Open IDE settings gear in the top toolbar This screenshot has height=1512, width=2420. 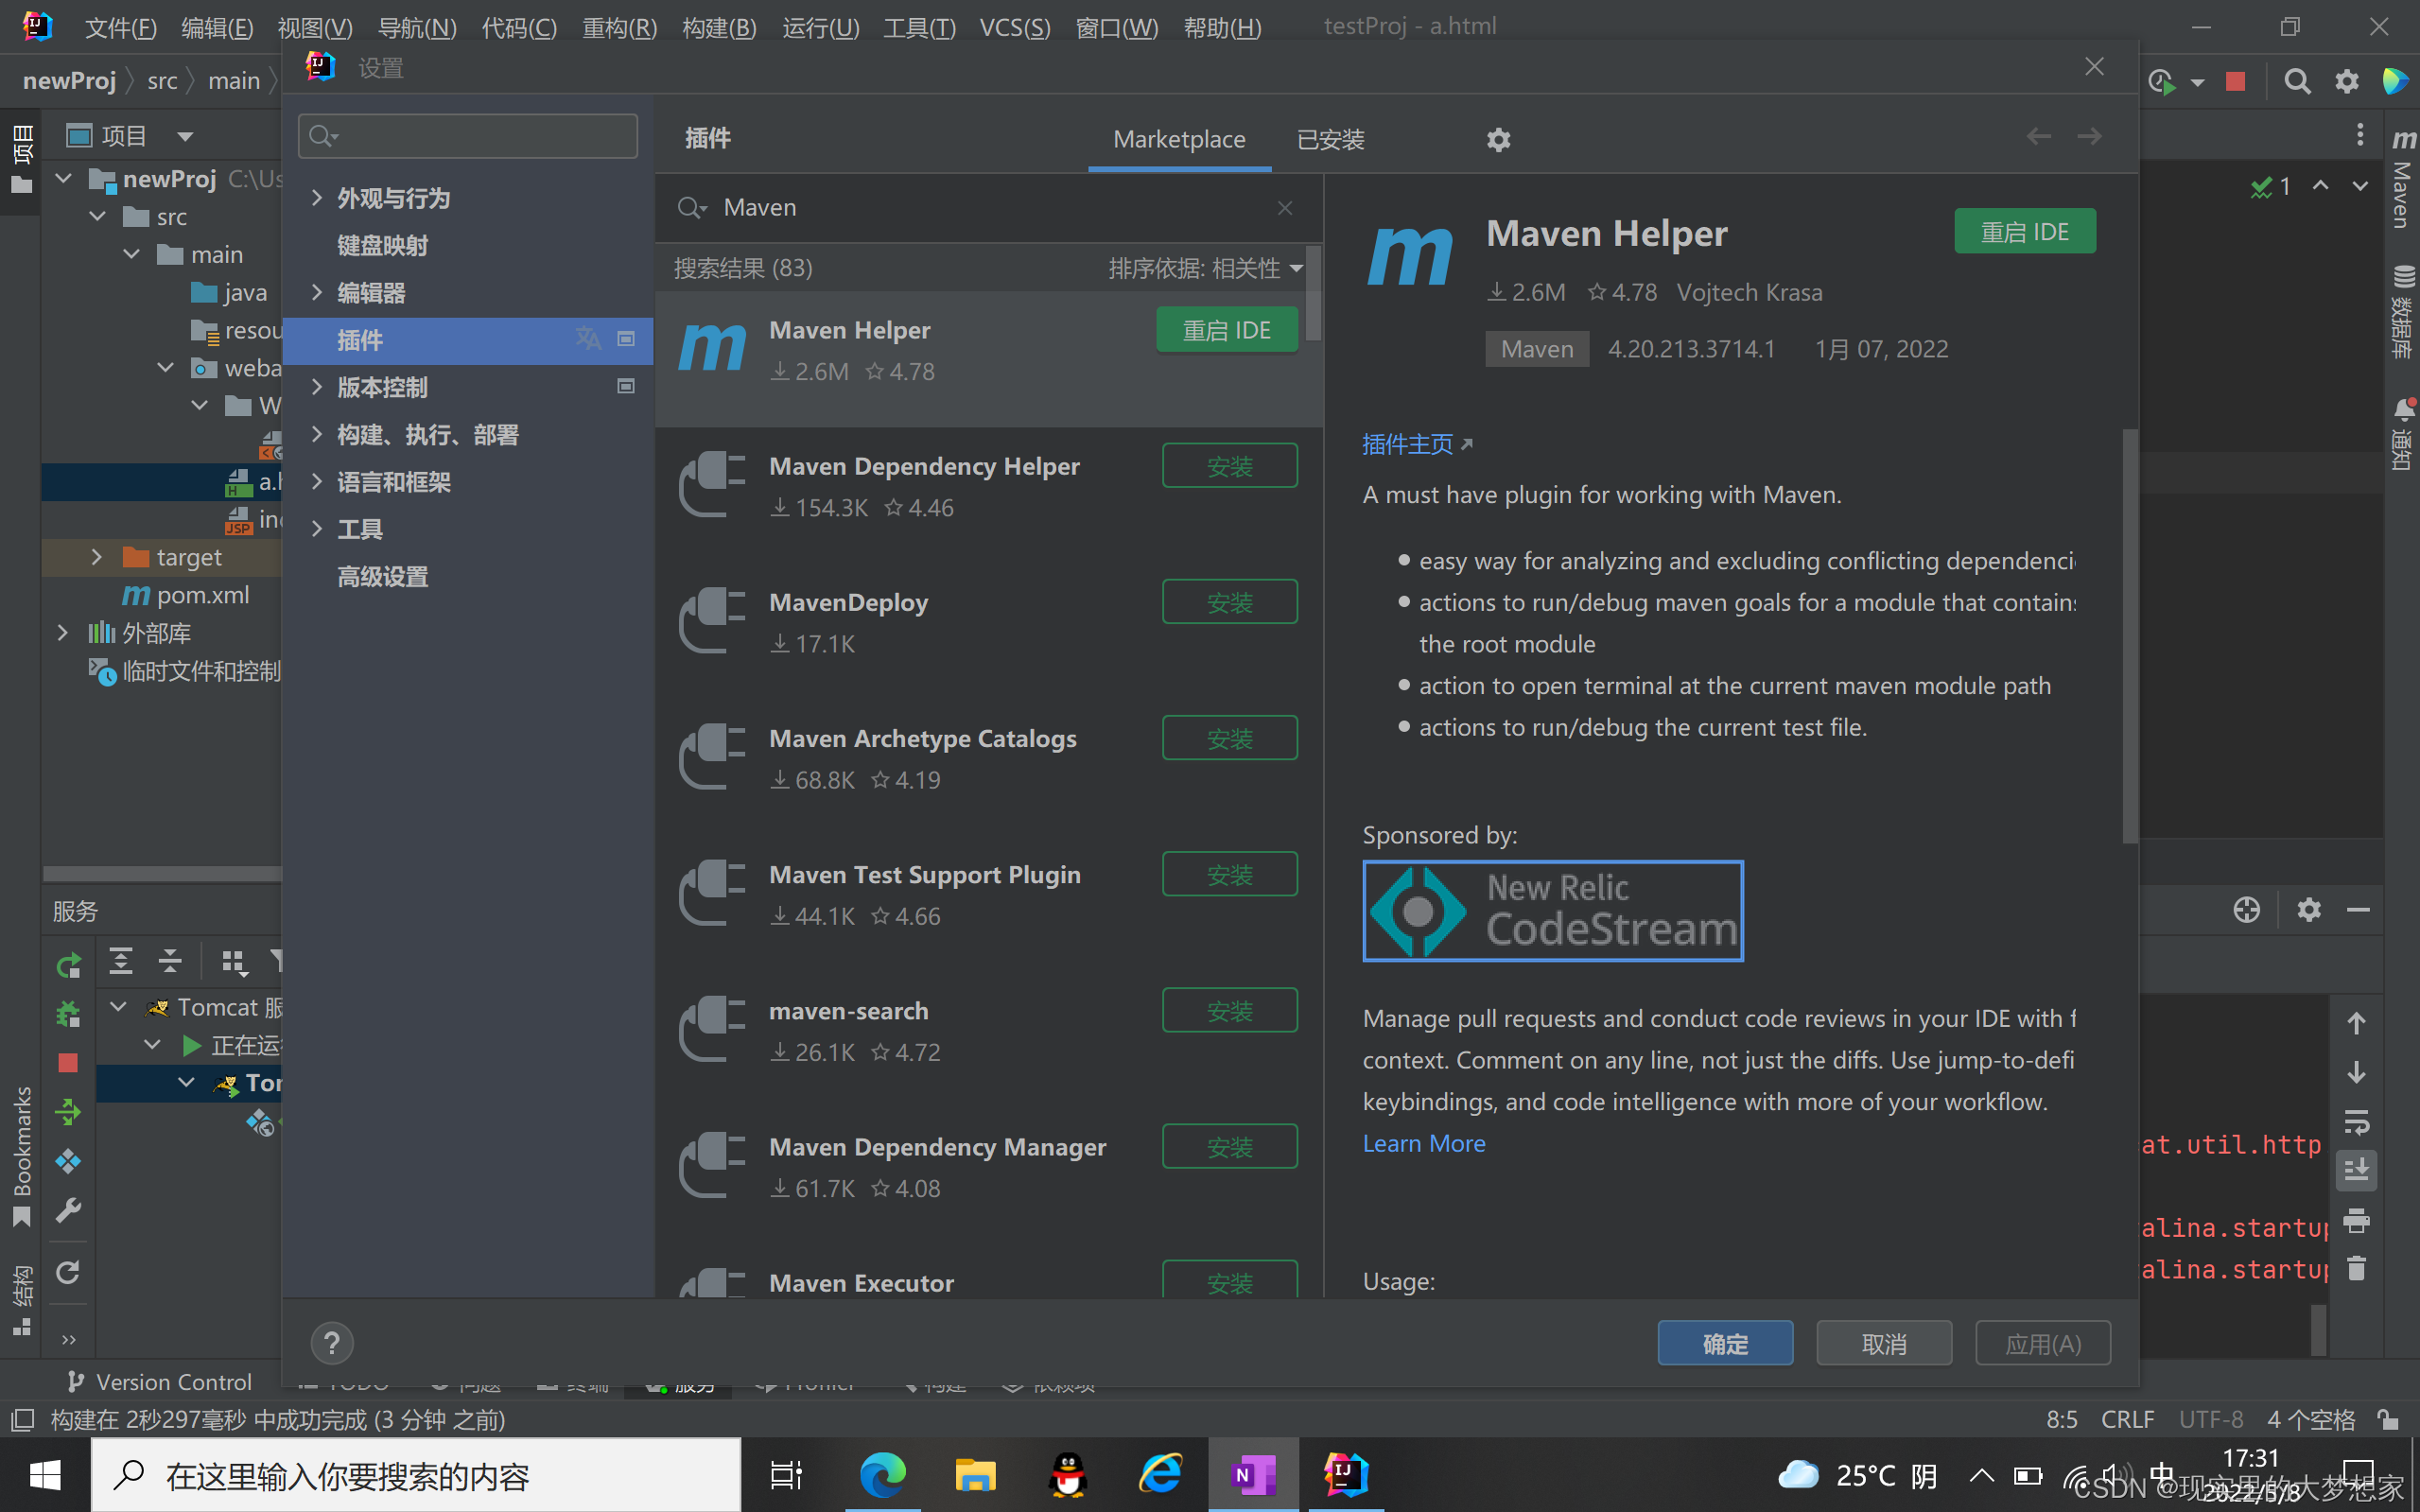[x=2346, y=82]
